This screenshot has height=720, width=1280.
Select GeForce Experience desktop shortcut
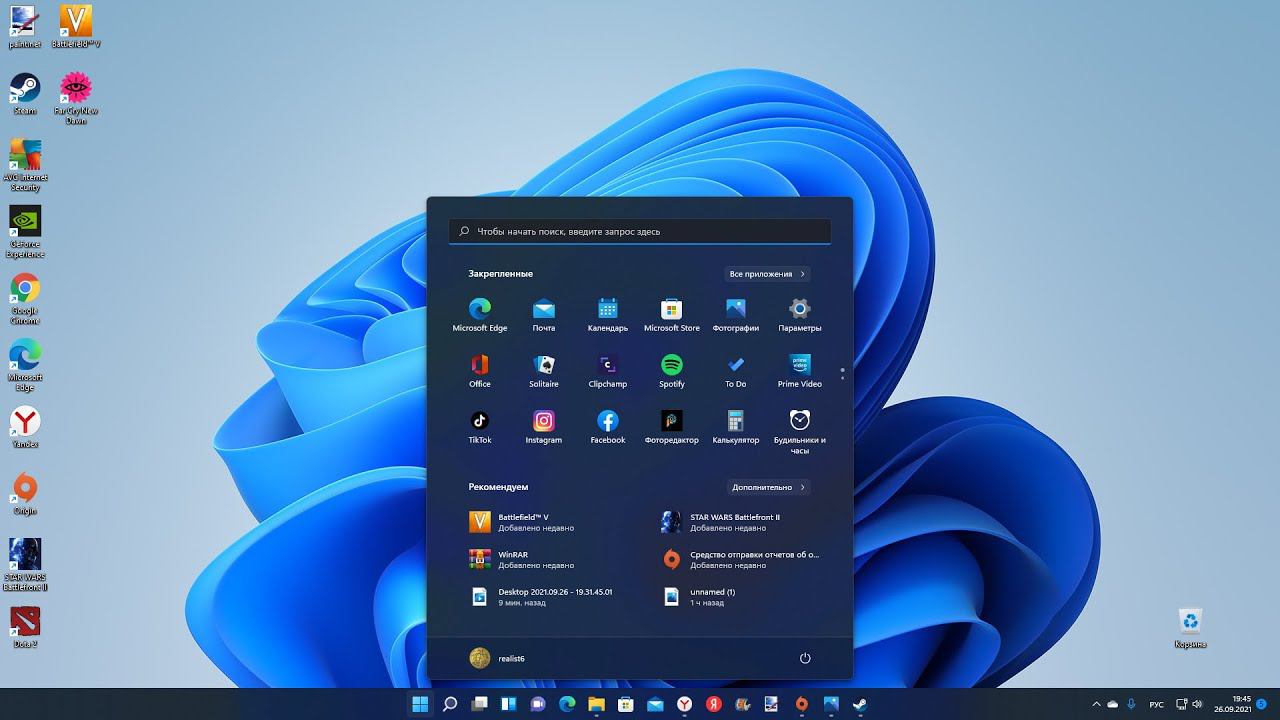pyautogui.click(x=25, y=232)
